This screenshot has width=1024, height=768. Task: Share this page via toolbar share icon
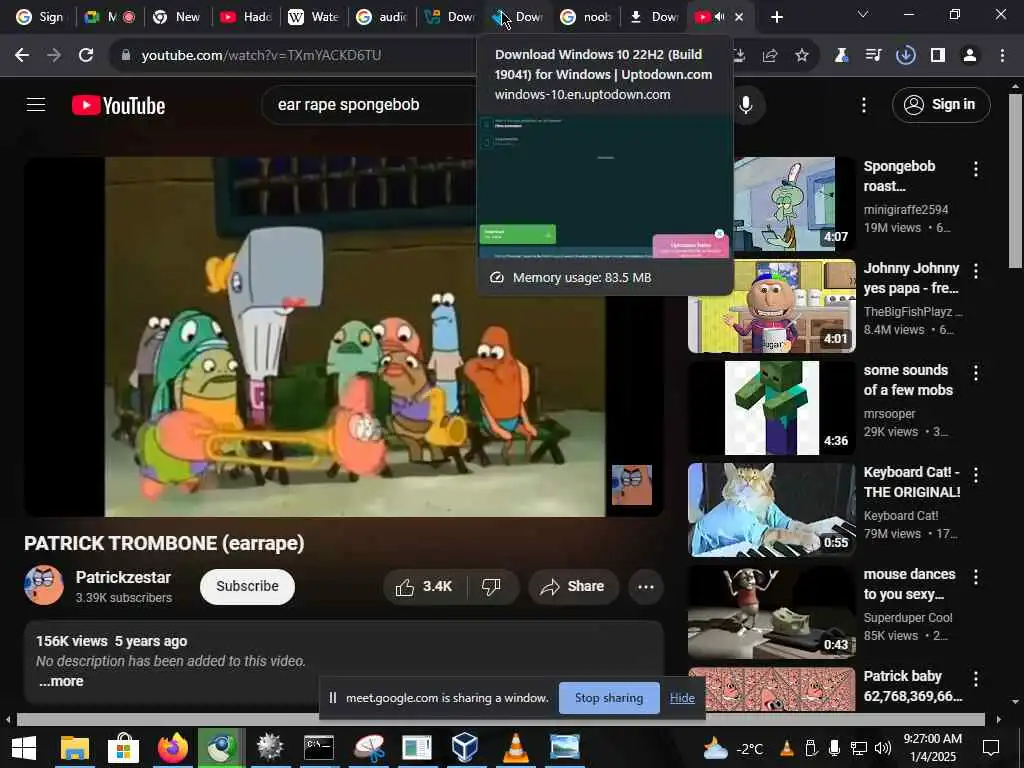click(770, 56)
